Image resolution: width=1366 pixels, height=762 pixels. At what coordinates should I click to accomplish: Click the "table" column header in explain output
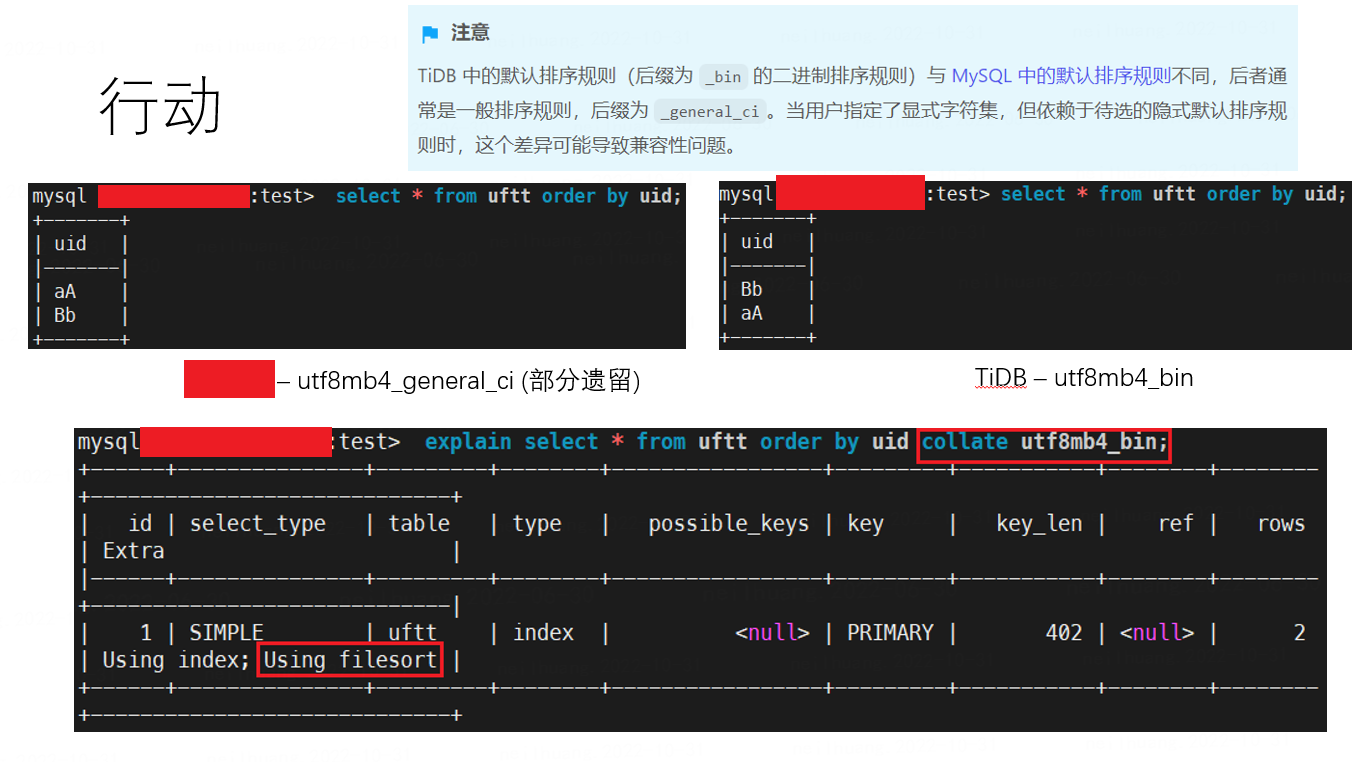click(419, 524)
